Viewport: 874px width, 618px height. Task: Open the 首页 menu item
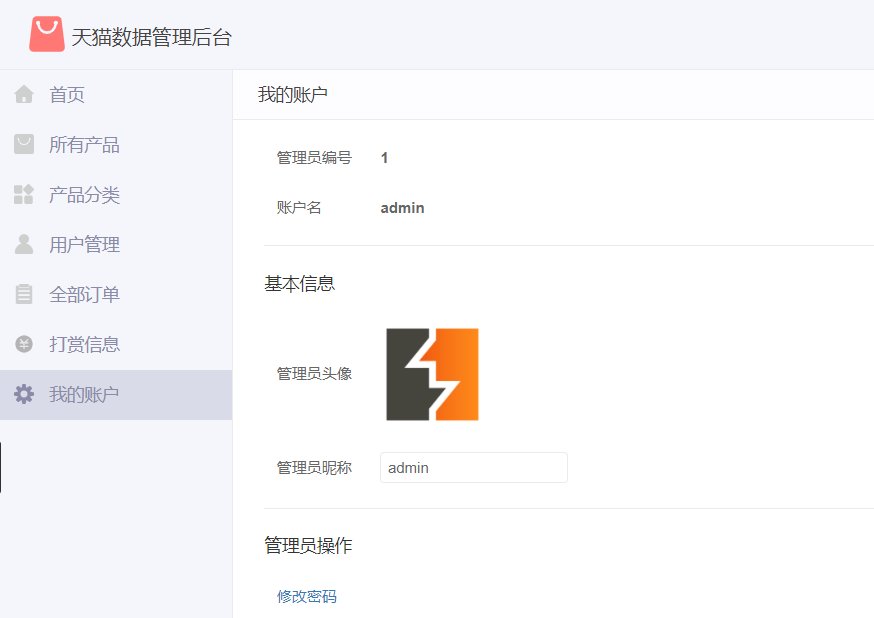point(116,95)
